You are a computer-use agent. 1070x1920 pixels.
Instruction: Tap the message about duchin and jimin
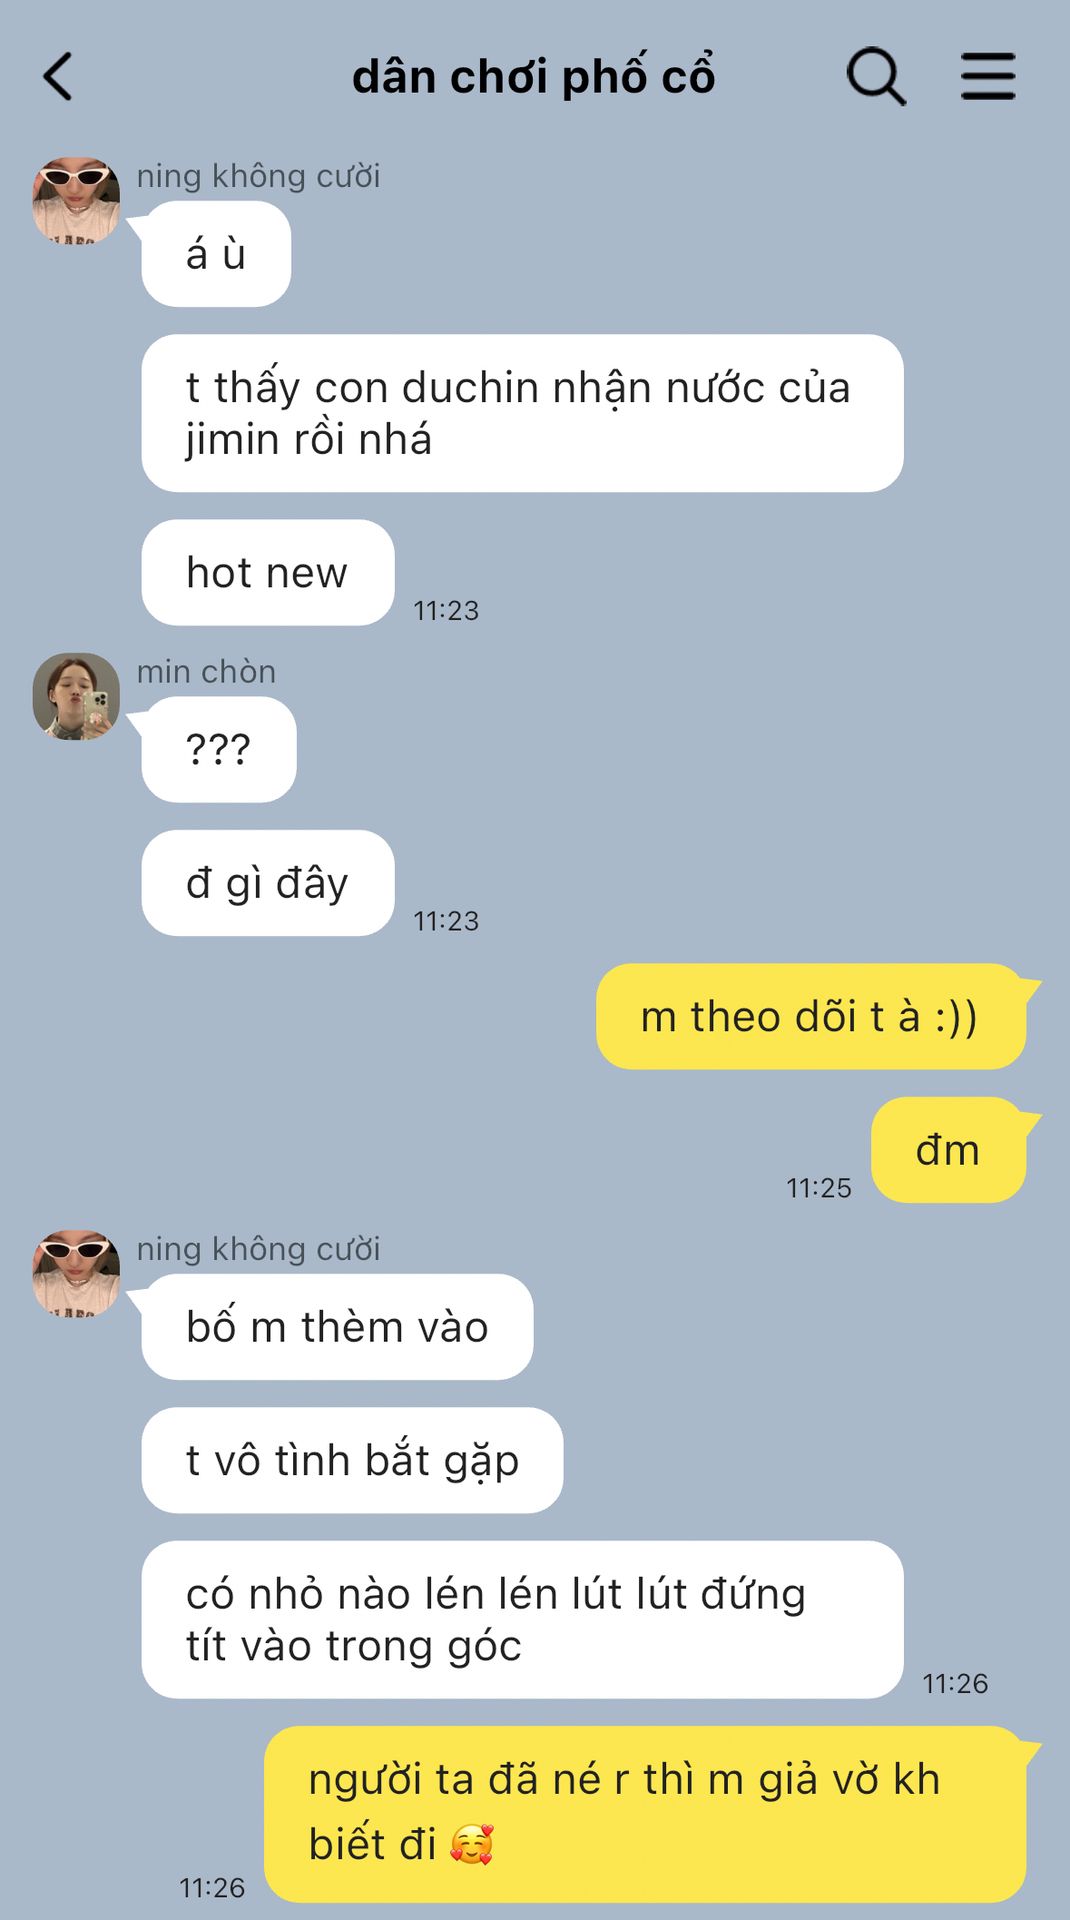[x=522, y=413]
